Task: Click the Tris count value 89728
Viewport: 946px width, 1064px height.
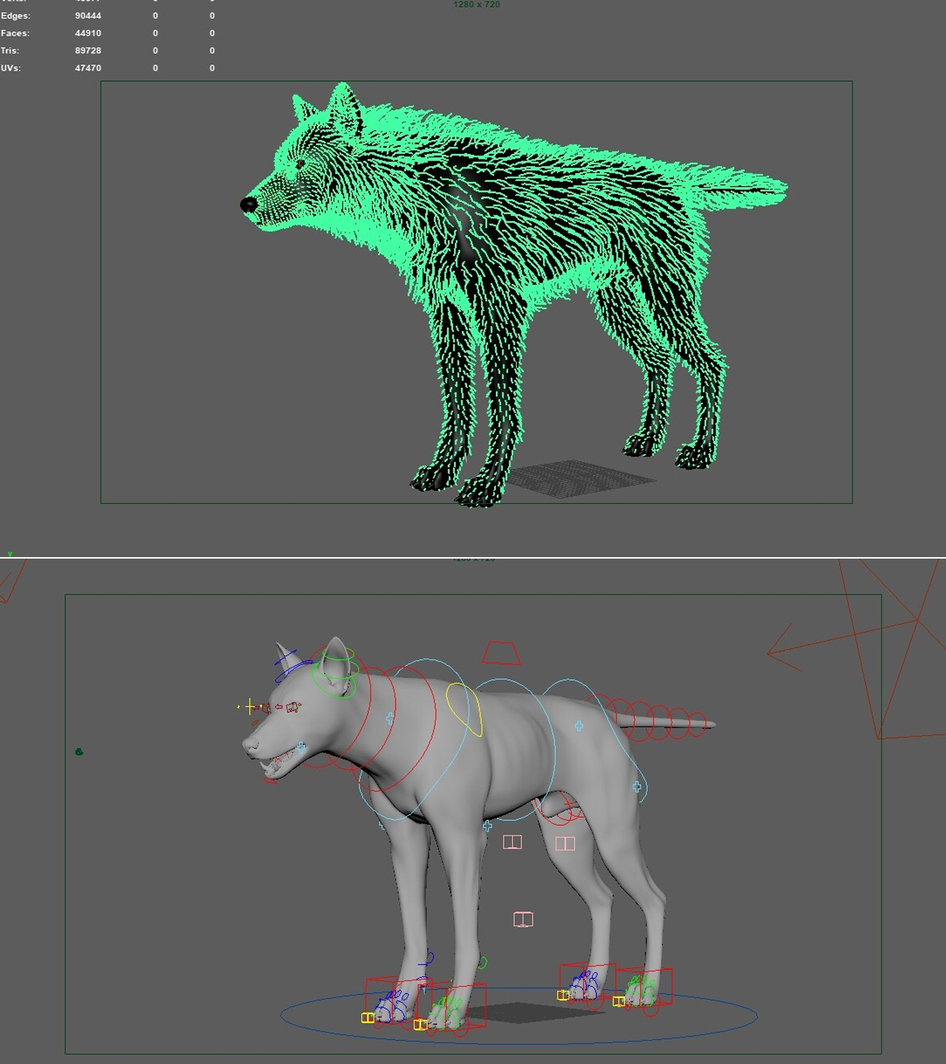Action: tap(88, 50)
